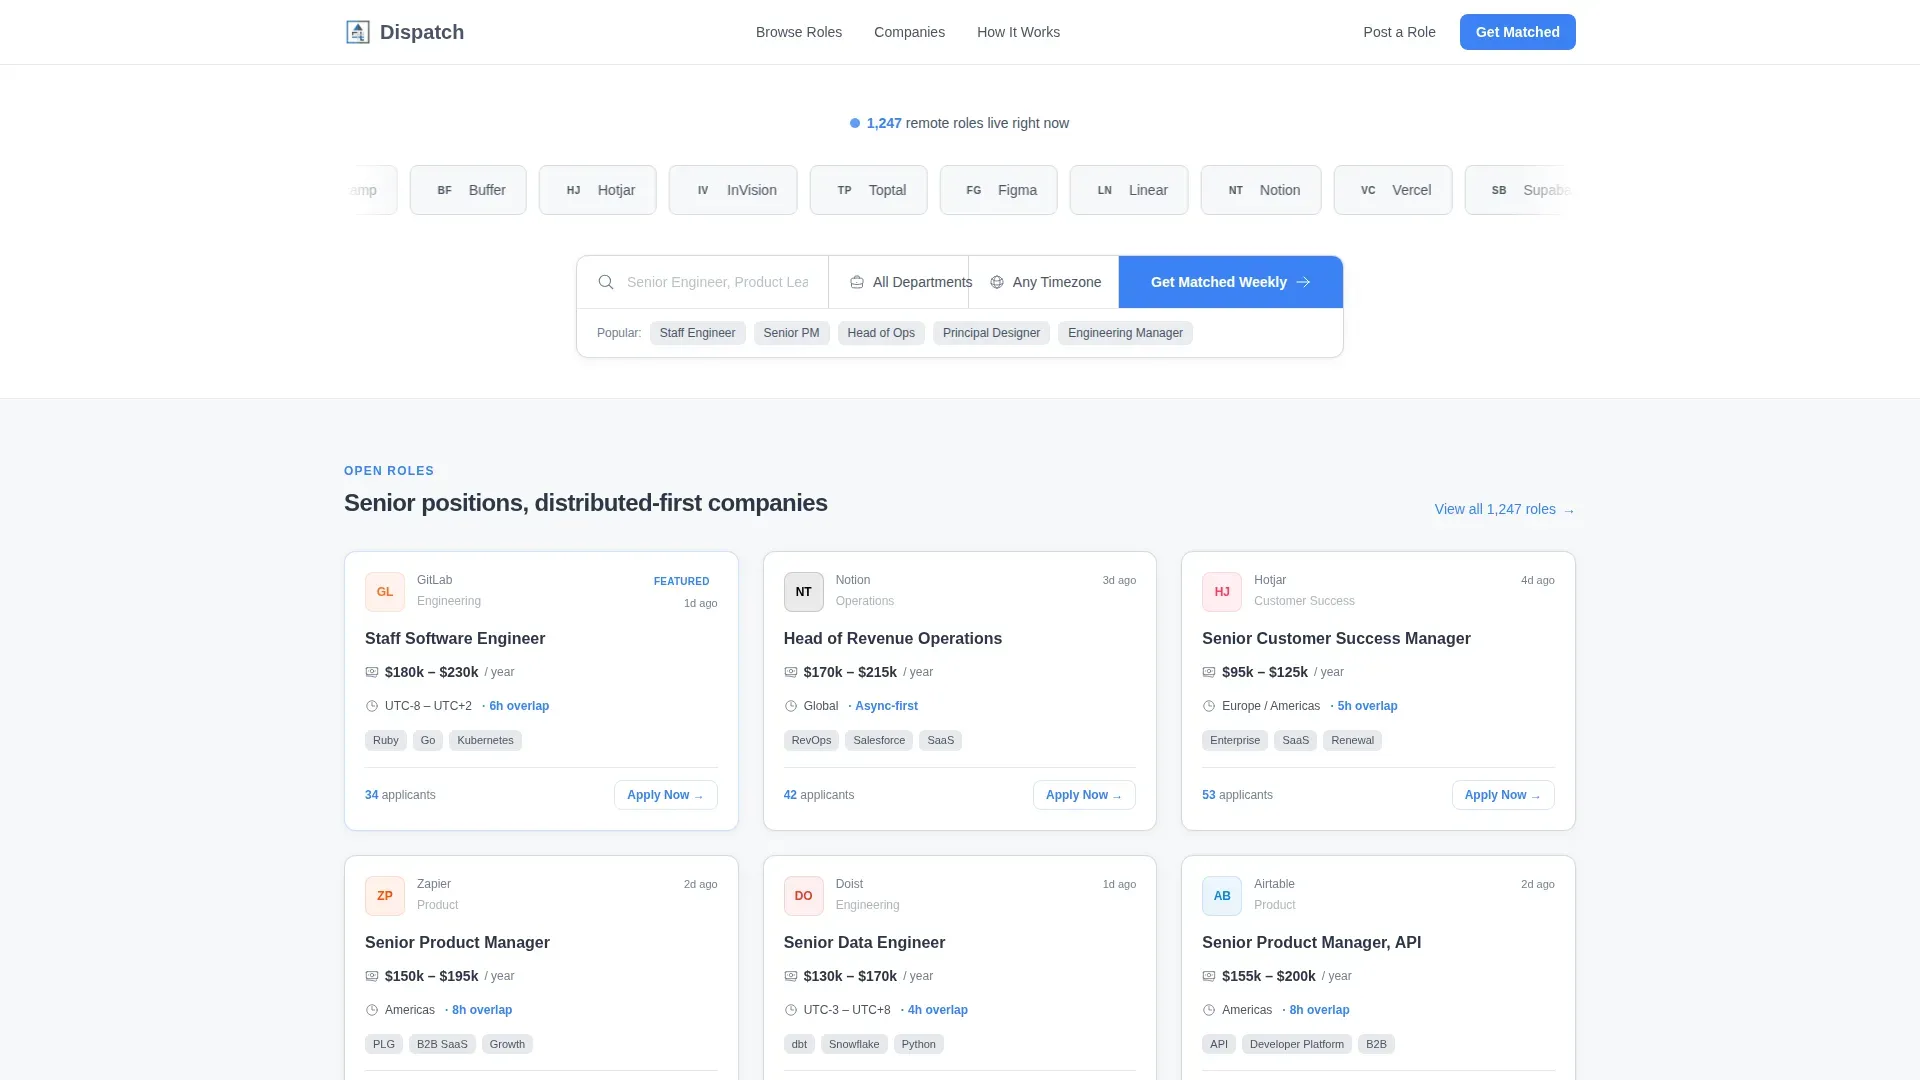1920x1080 pixels.
Task: Click the PLG tag on Zapier card
Action: (384, 1044)
